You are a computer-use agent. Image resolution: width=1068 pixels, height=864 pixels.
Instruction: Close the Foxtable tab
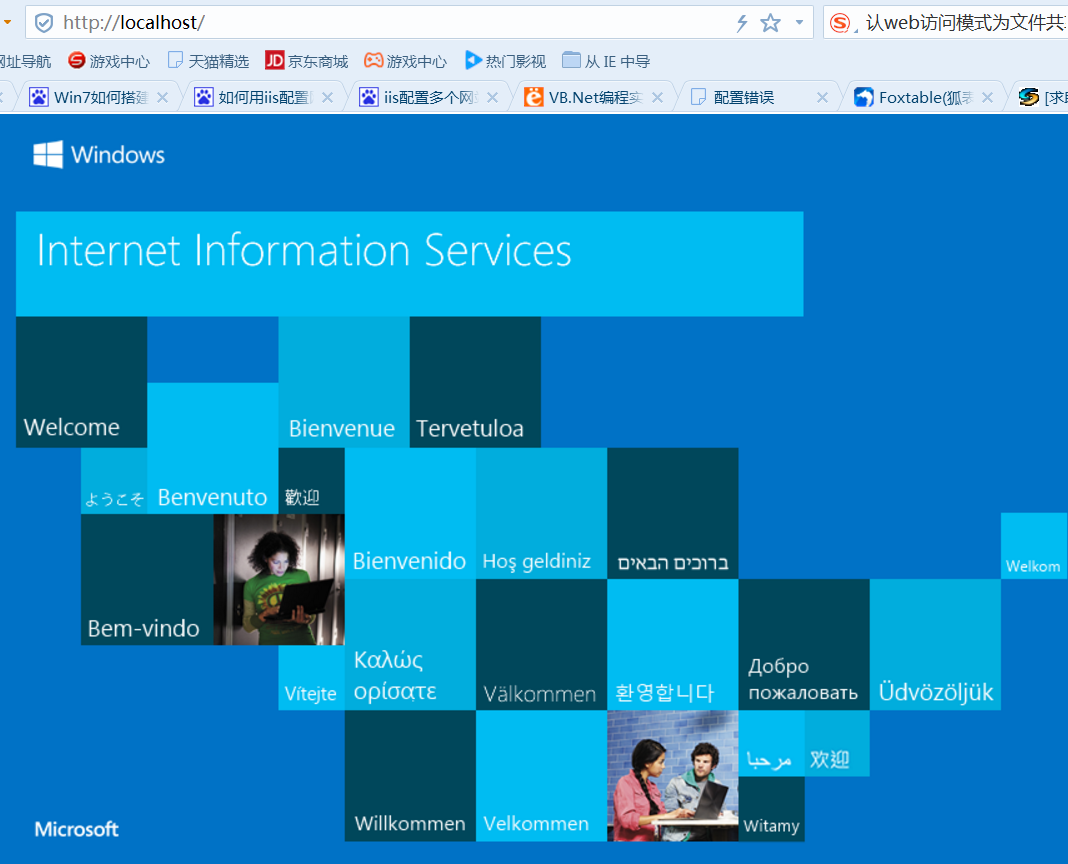click(x=988, y=97)
